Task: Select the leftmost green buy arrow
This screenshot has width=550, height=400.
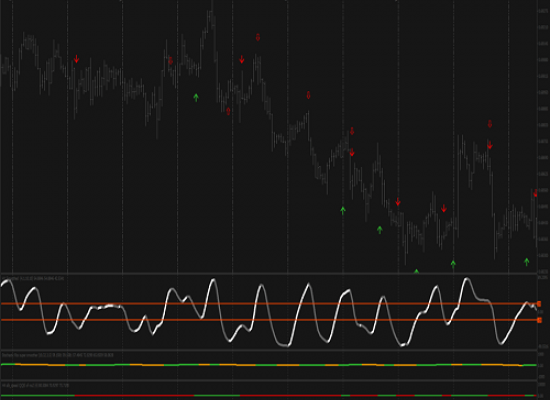Action: click(196, 98)
